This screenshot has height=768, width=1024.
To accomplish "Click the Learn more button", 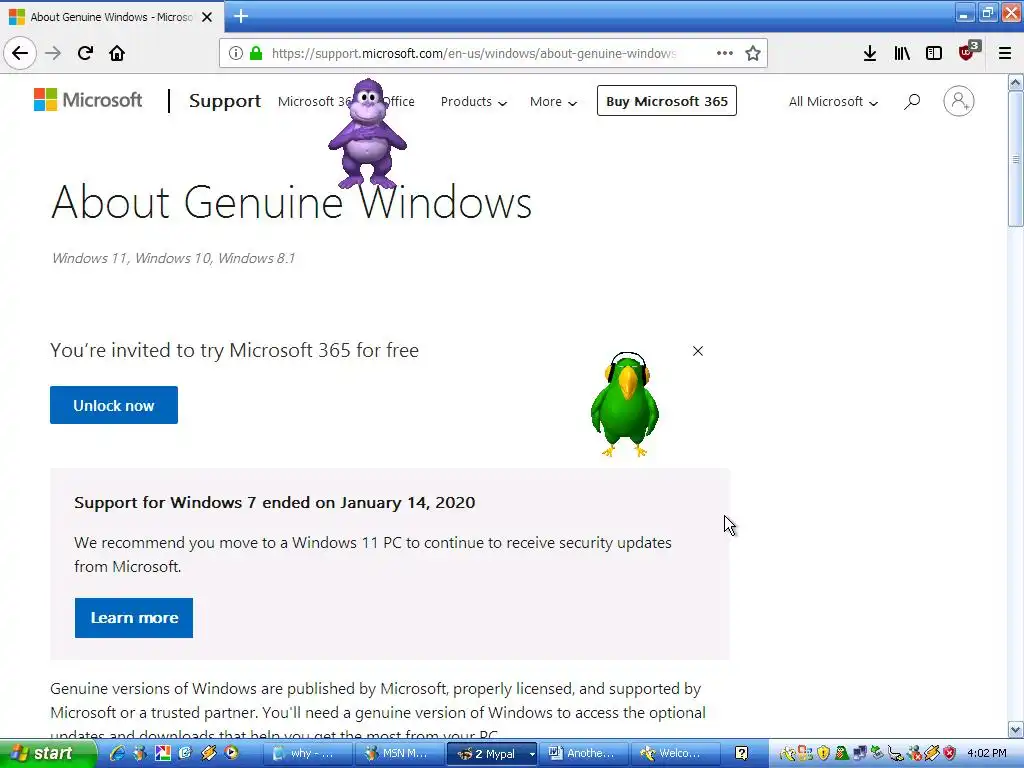I will (134, 618).
